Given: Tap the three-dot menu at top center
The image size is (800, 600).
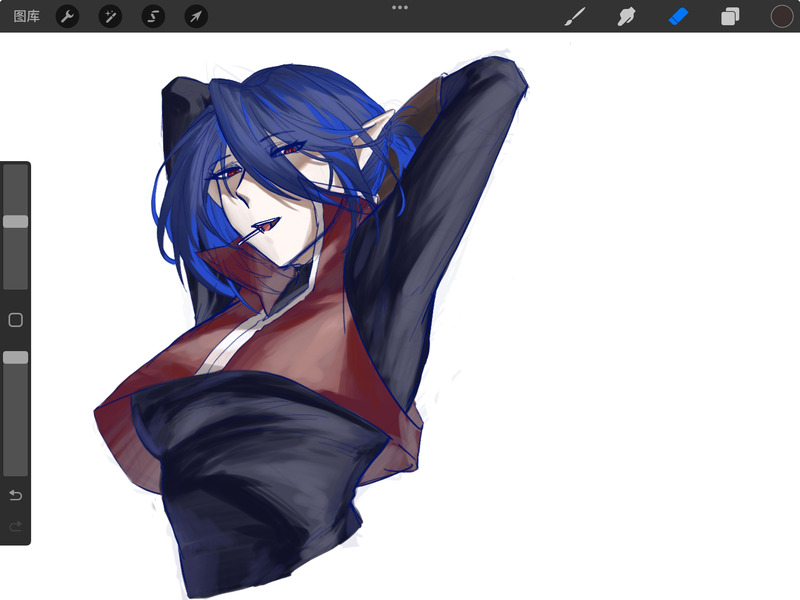Looking at the screenshot, I should coord(400,8).
